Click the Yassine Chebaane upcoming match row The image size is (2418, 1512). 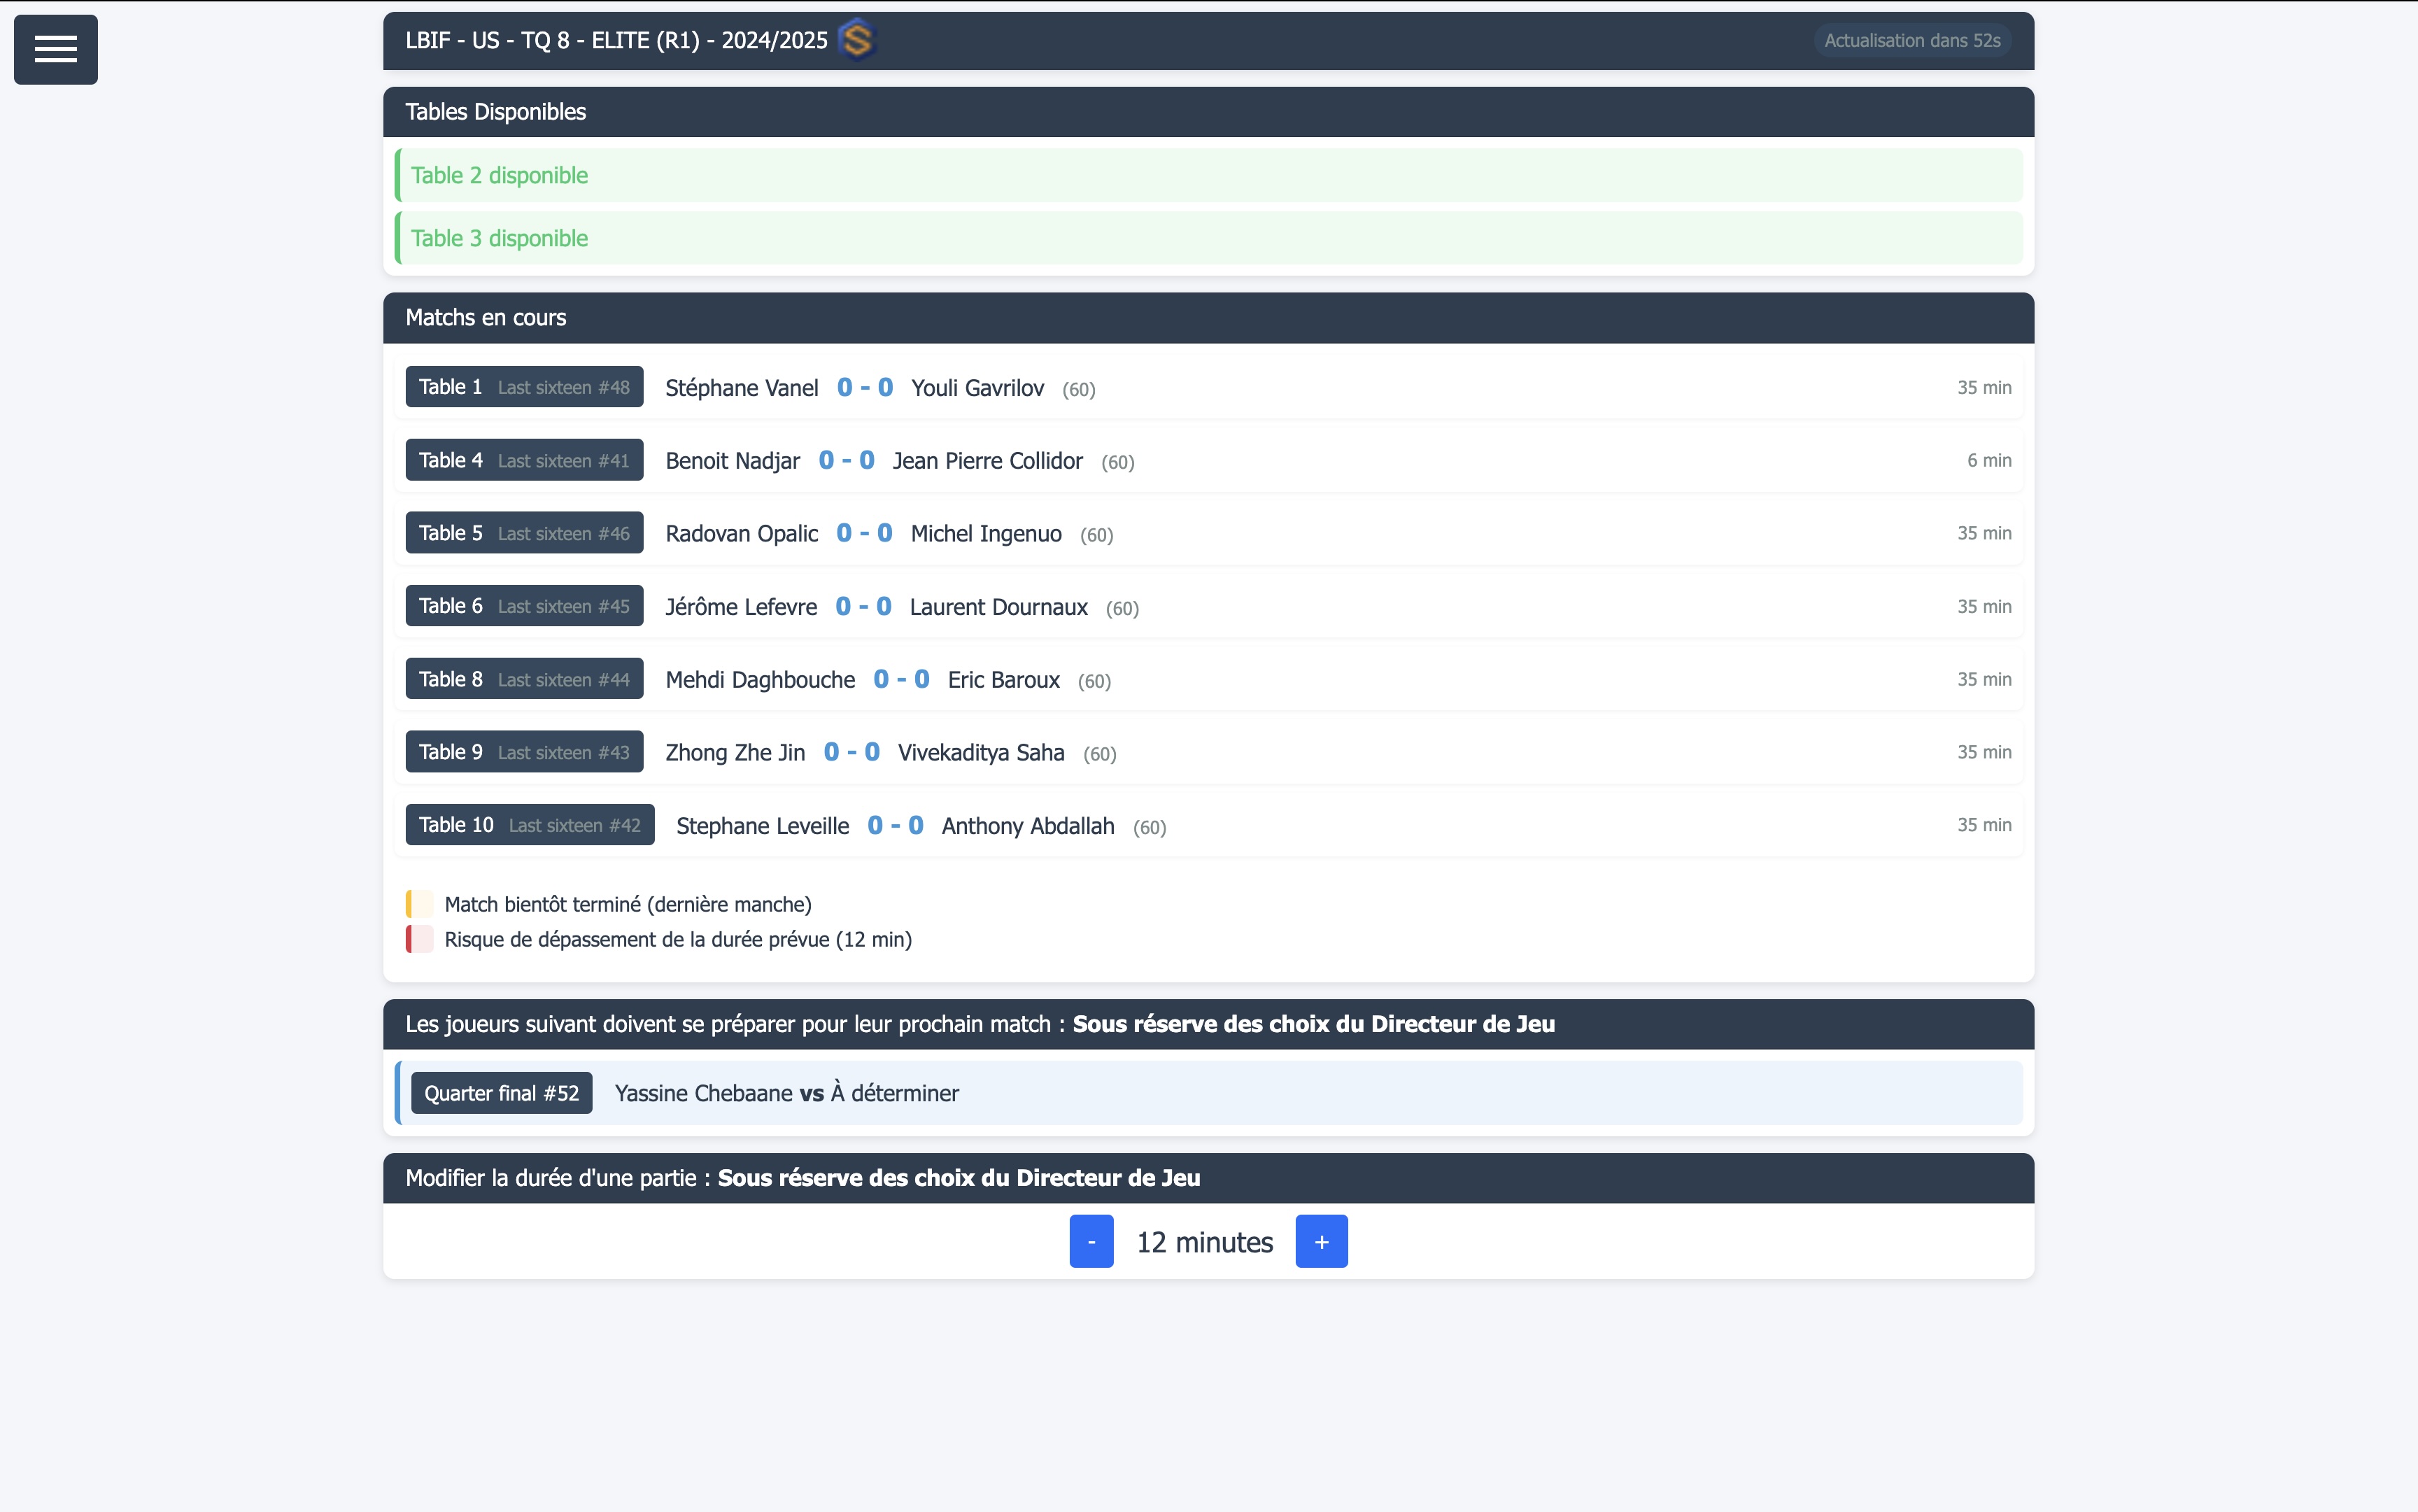click(1208, 1093)
